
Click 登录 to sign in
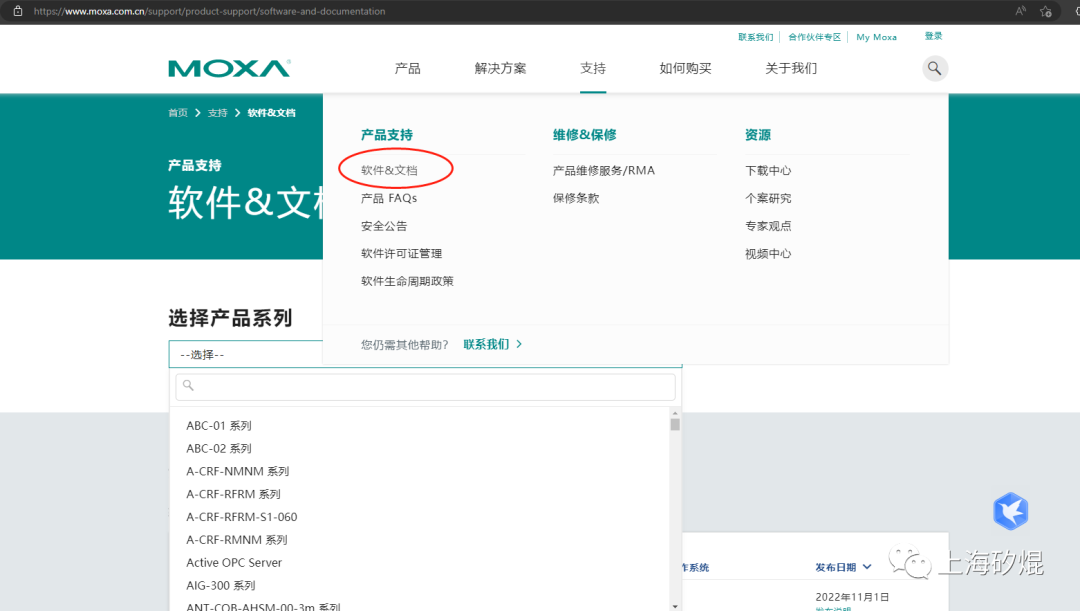pos(933,36)
